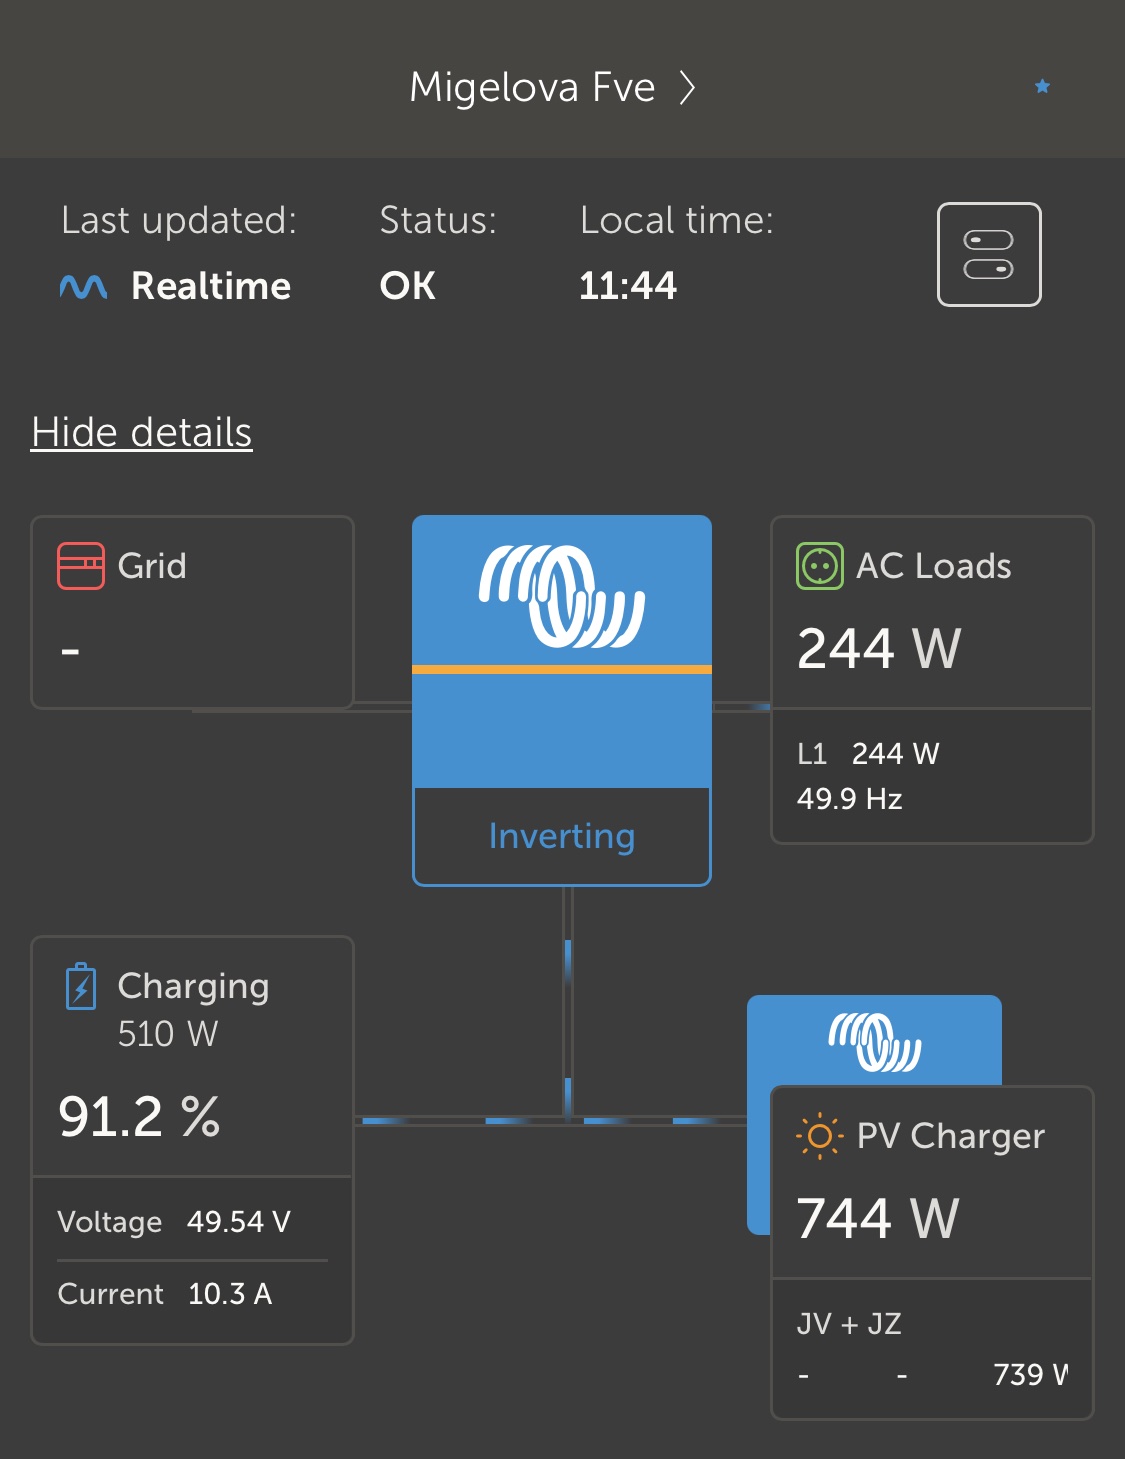
Task: Select the JV + JZ tracker row
Action: pos(850,1324)
